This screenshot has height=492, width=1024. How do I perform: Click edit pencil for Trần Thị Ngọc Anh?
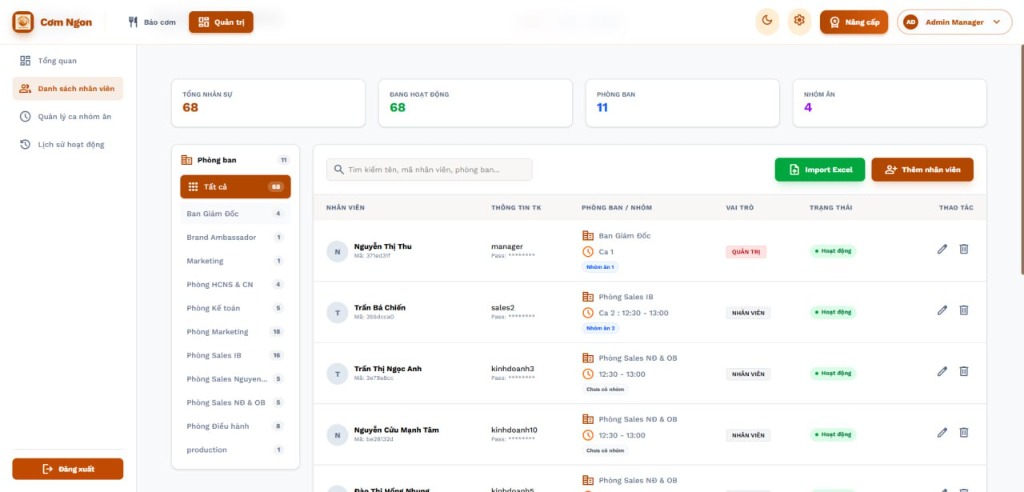click(942, 372)
